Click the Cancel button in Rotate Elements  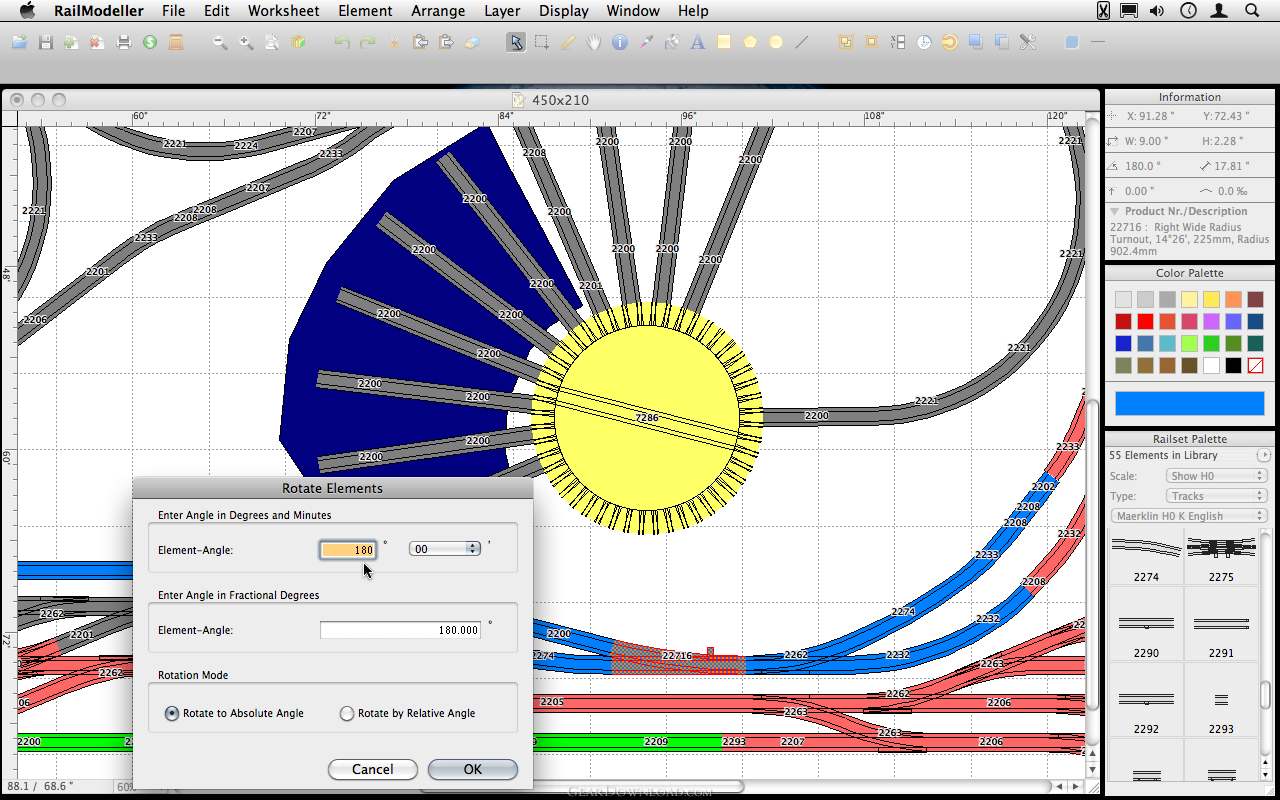coord(372,769)
